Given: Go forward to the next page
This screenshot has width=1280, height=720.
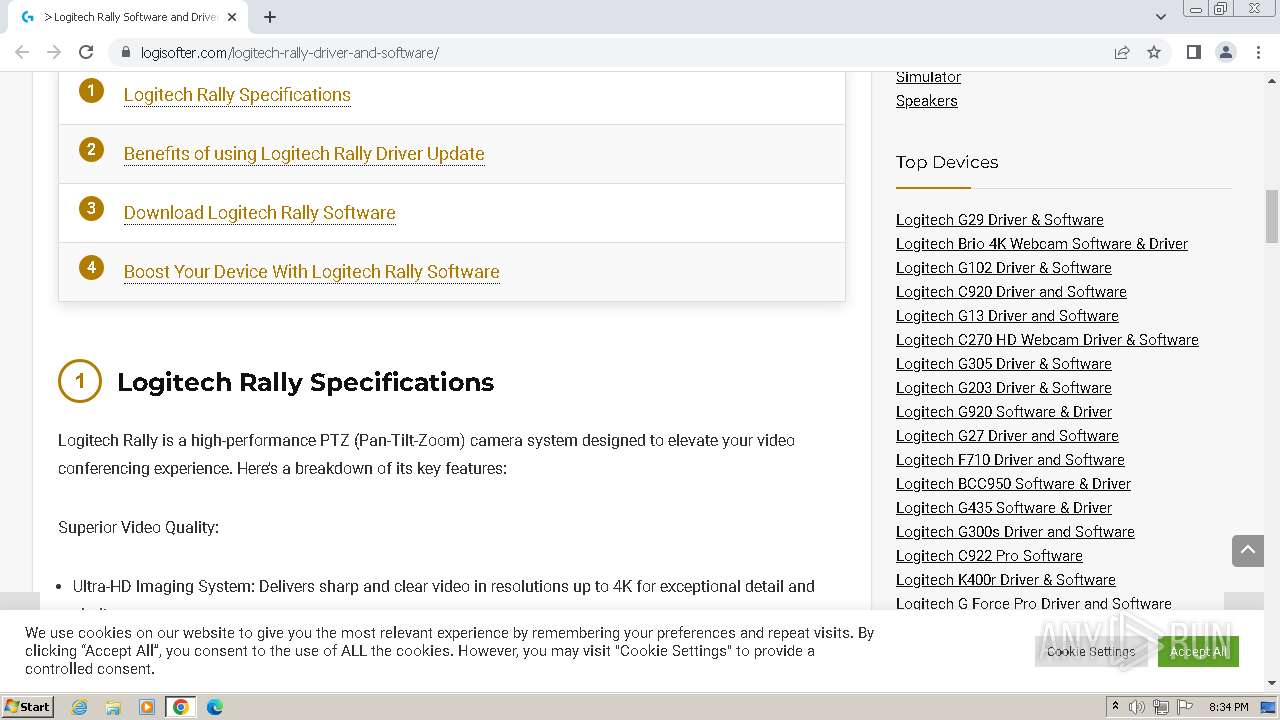Looking at the screenshot, I should click(54, 52).
